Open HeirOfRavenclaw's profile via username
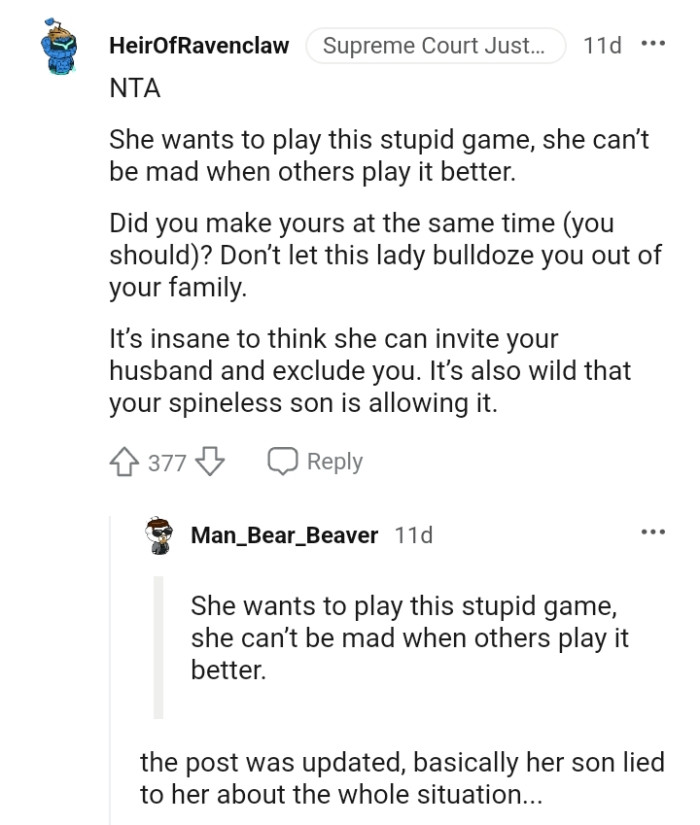 pyautogui.click(x=199, y=45)
